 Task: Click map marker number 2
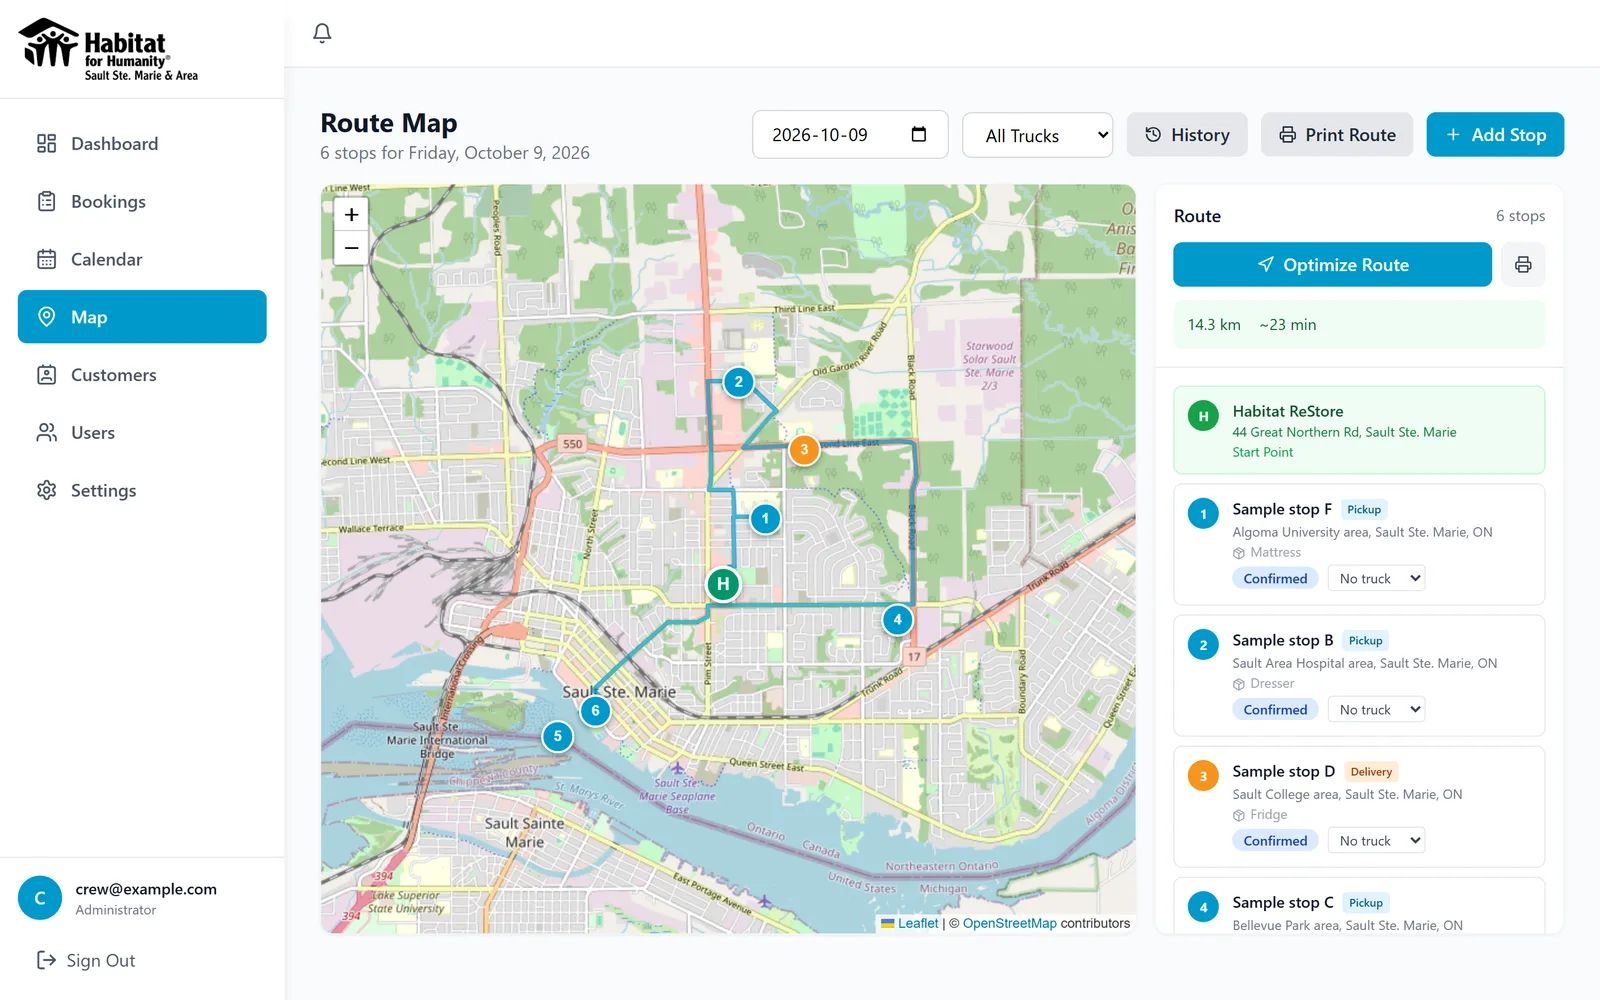tap(738, 381)
